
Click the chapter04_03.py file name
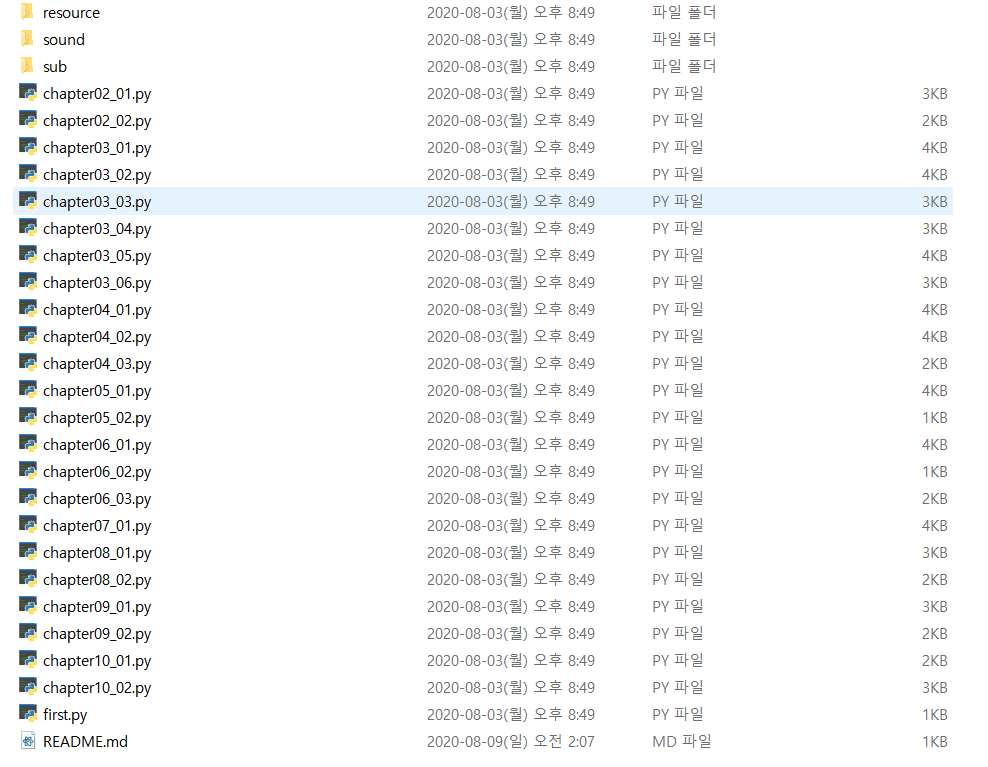click(x=97, y=364)
